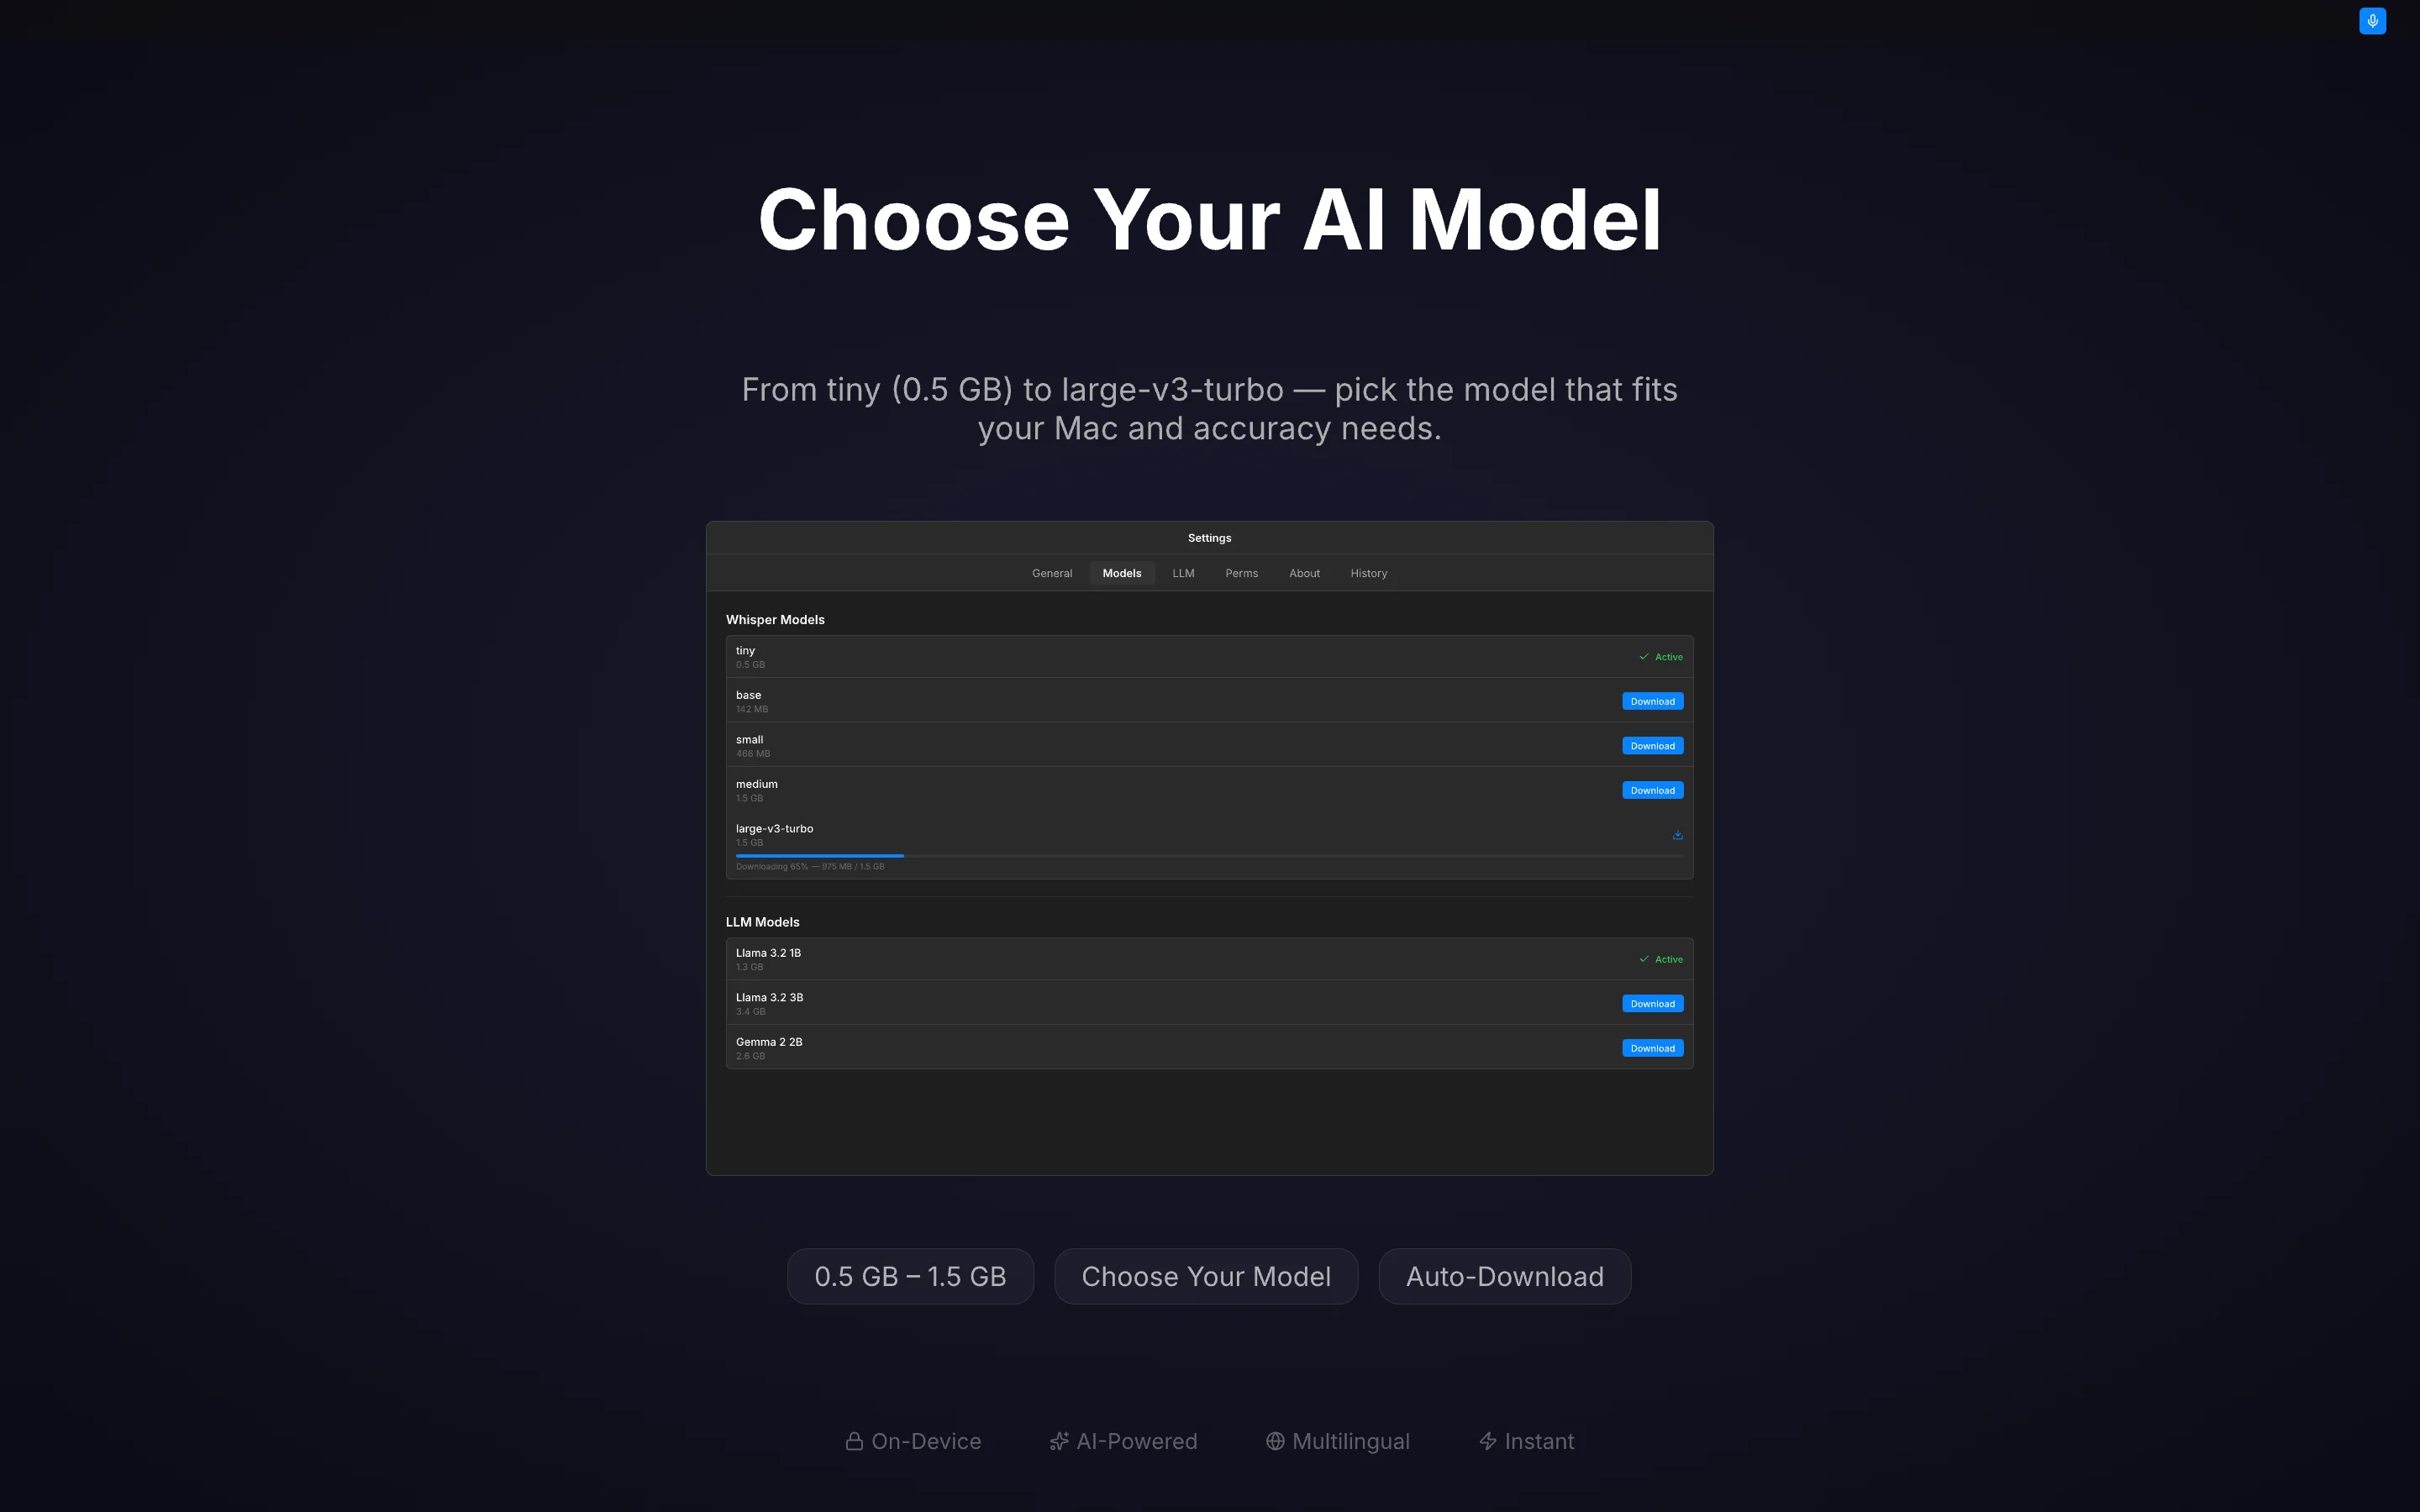Toggle the Active checkmark on tiny model
Screen dimensions: 2420x1512
(1644, 656)
